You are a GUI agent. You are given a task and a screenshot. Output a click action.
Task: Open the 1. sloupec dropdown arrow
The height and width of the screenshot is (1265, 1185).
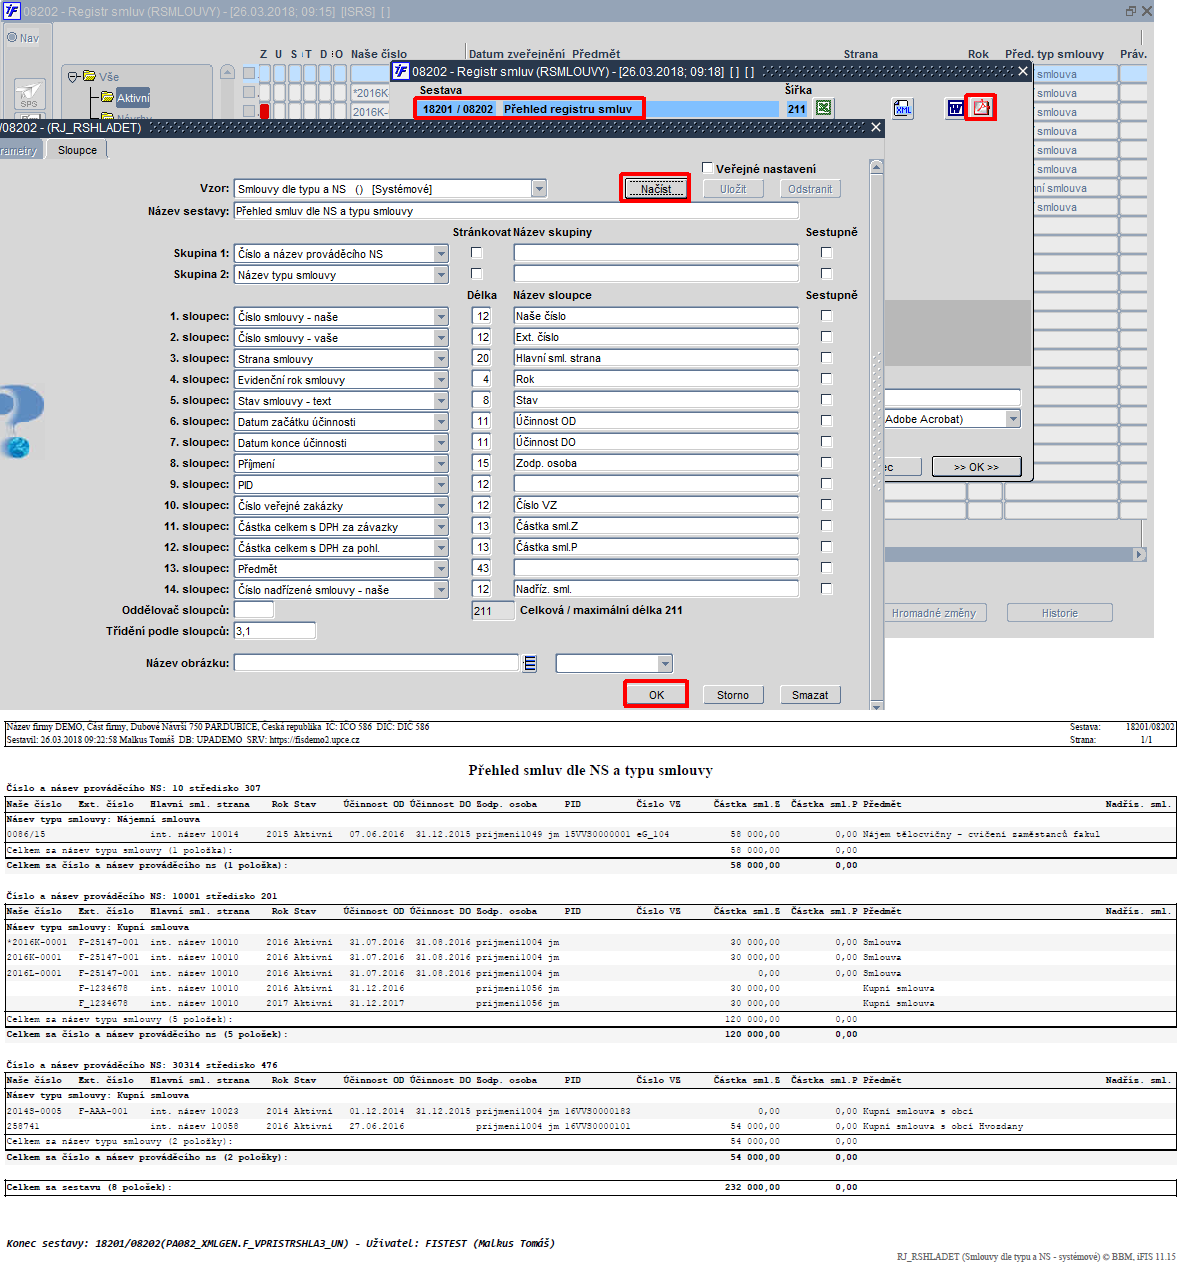click(x=441, y=317)
